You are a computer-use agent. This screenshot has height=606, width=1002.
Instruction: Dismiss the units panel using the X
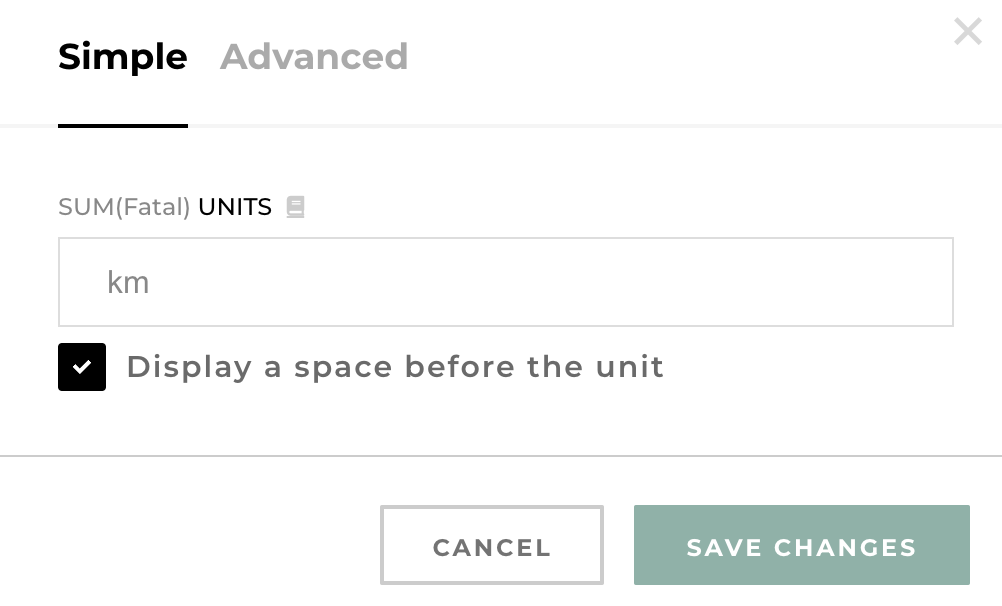coord(967,32)
